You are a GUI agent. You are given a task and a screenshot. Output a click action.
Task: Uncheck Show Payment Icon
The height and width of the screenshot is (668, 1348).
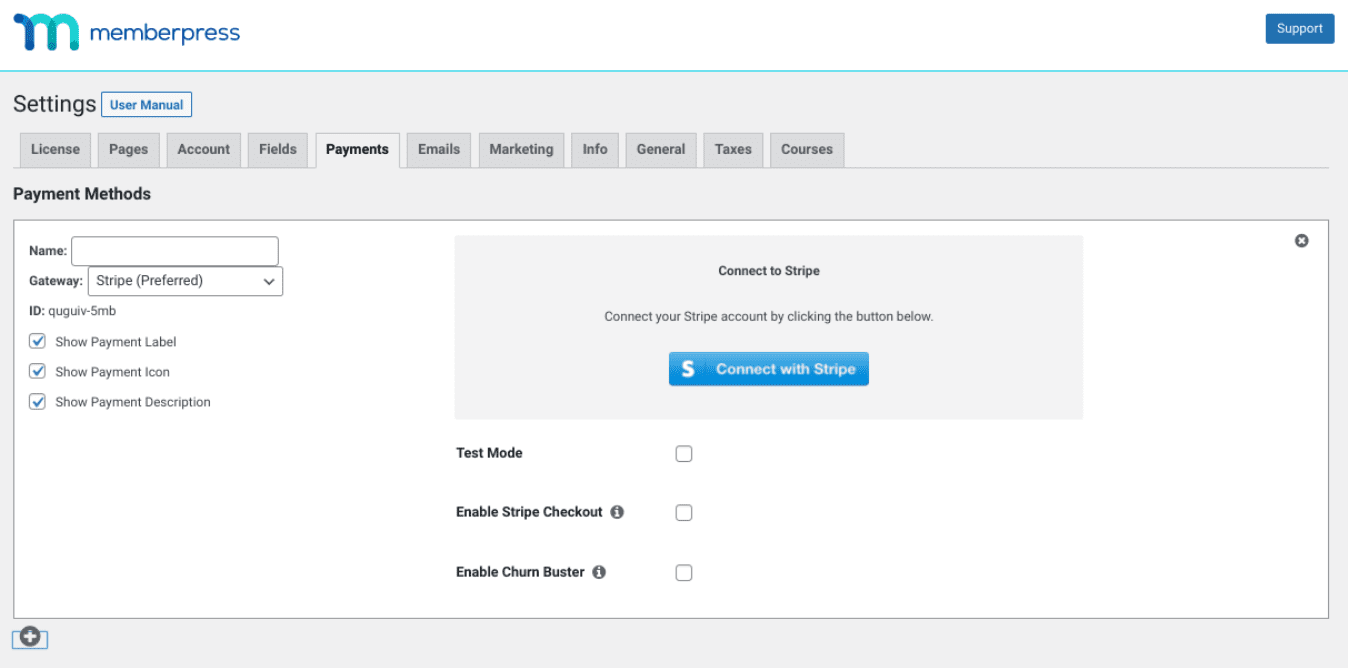37,371
